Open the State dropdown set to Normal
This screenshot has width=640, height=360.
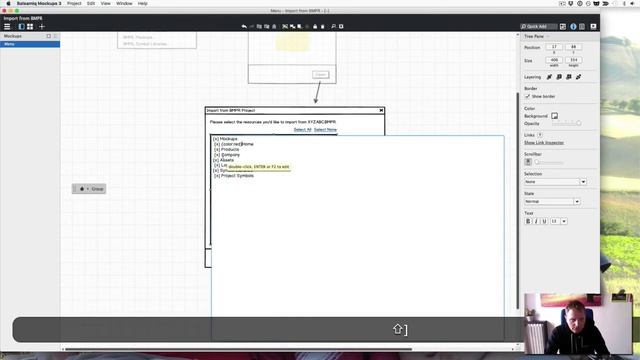(552, 202)
